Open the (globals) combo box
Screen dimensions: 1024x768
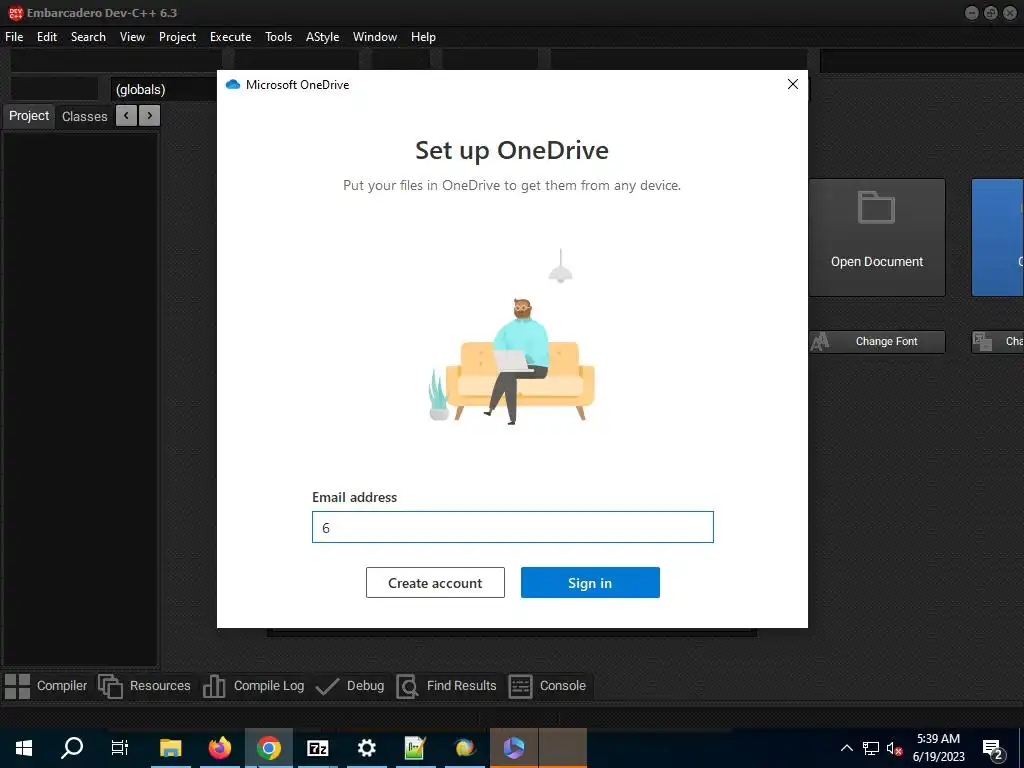(x=163, y=89)
